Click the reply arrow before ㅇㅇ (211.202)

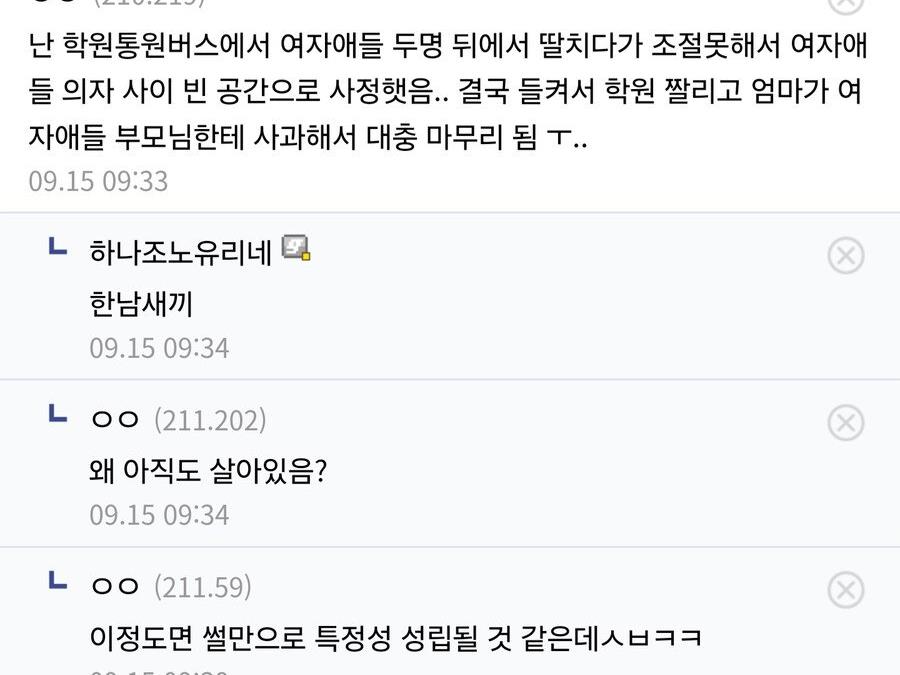pyautogui.click(x=58, y=414)
